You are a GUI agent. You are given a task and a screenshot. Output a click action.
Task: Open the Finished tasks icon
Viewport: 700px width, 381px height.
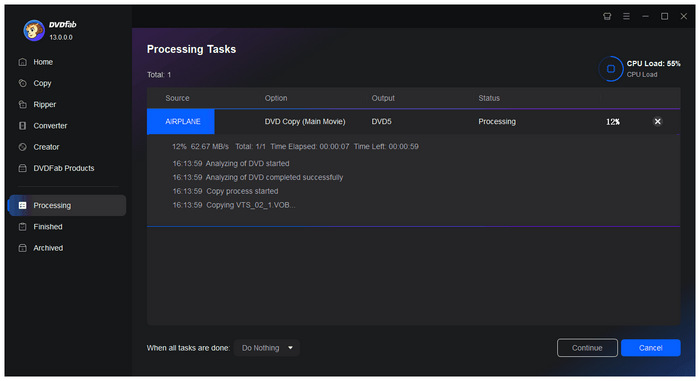click(23, 227)
